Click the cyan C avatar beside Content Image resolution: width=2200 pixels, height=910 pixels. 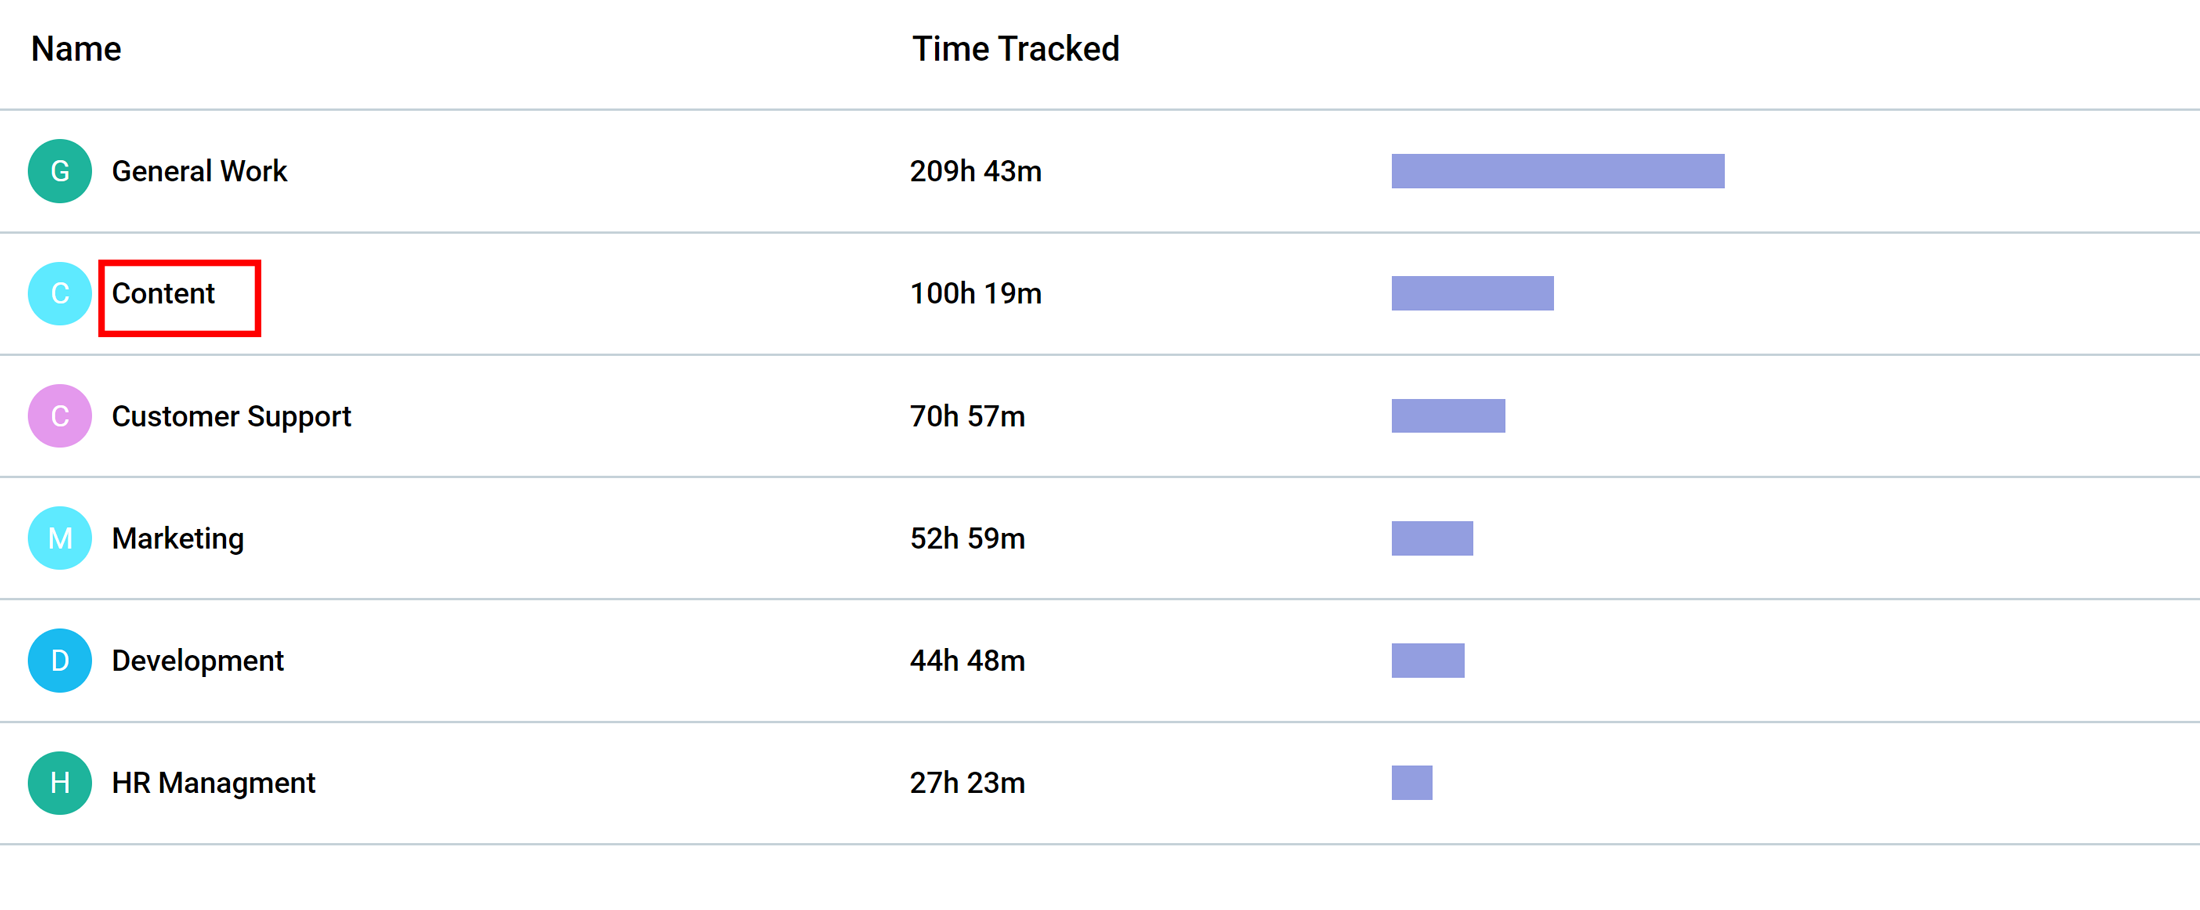(x=60, y=293)
